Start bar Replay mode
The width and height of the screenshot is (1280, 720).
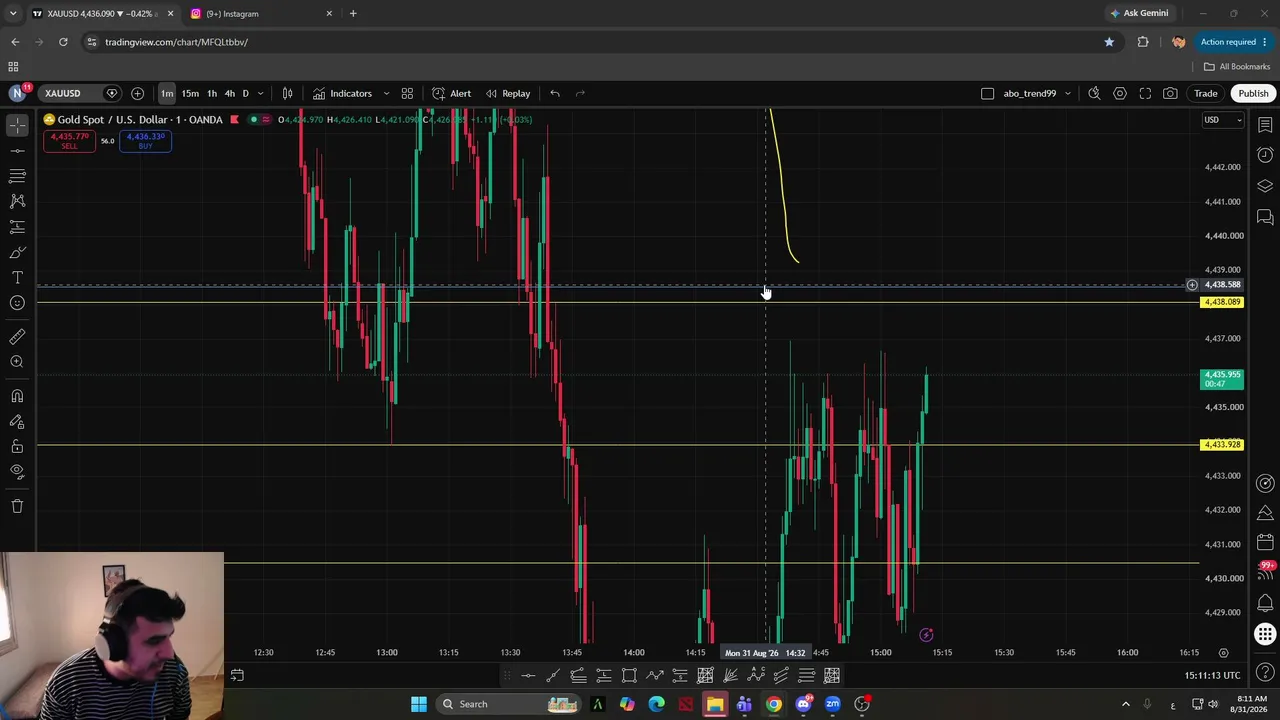click(x=508, y=93)
